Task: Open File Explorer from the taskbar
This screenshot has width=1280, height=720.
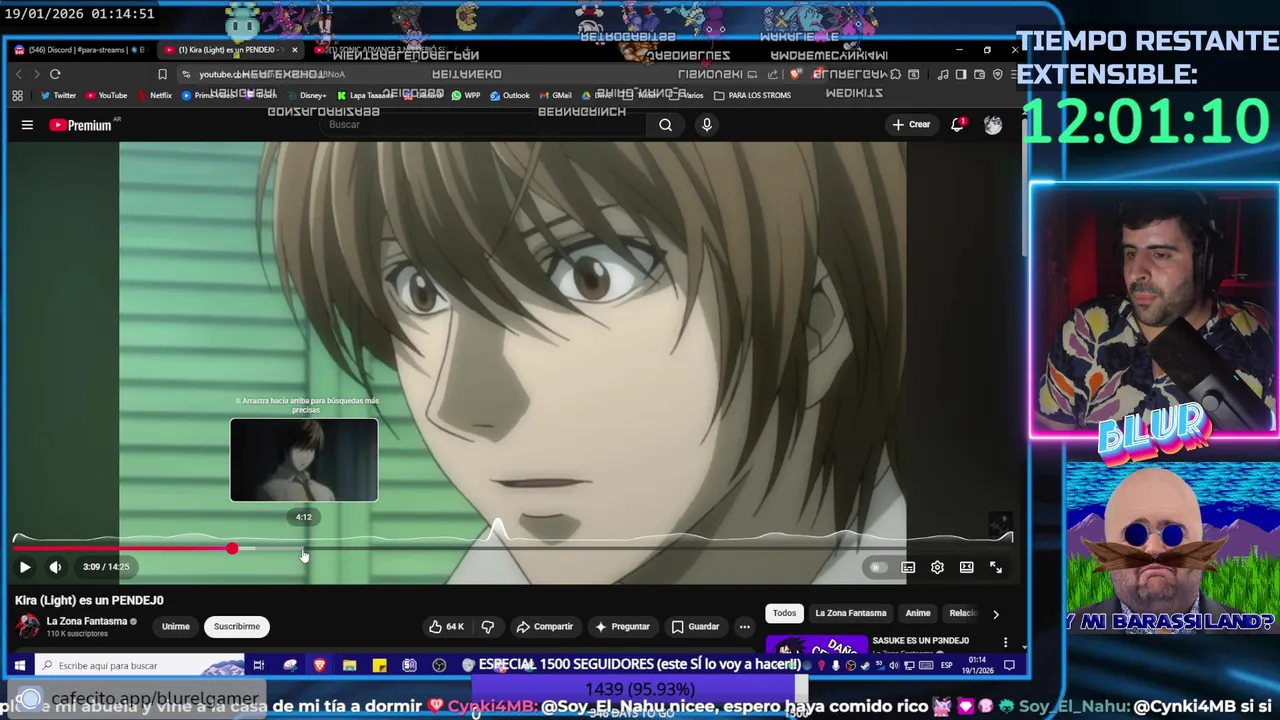Action: click(x=349, y=666)
